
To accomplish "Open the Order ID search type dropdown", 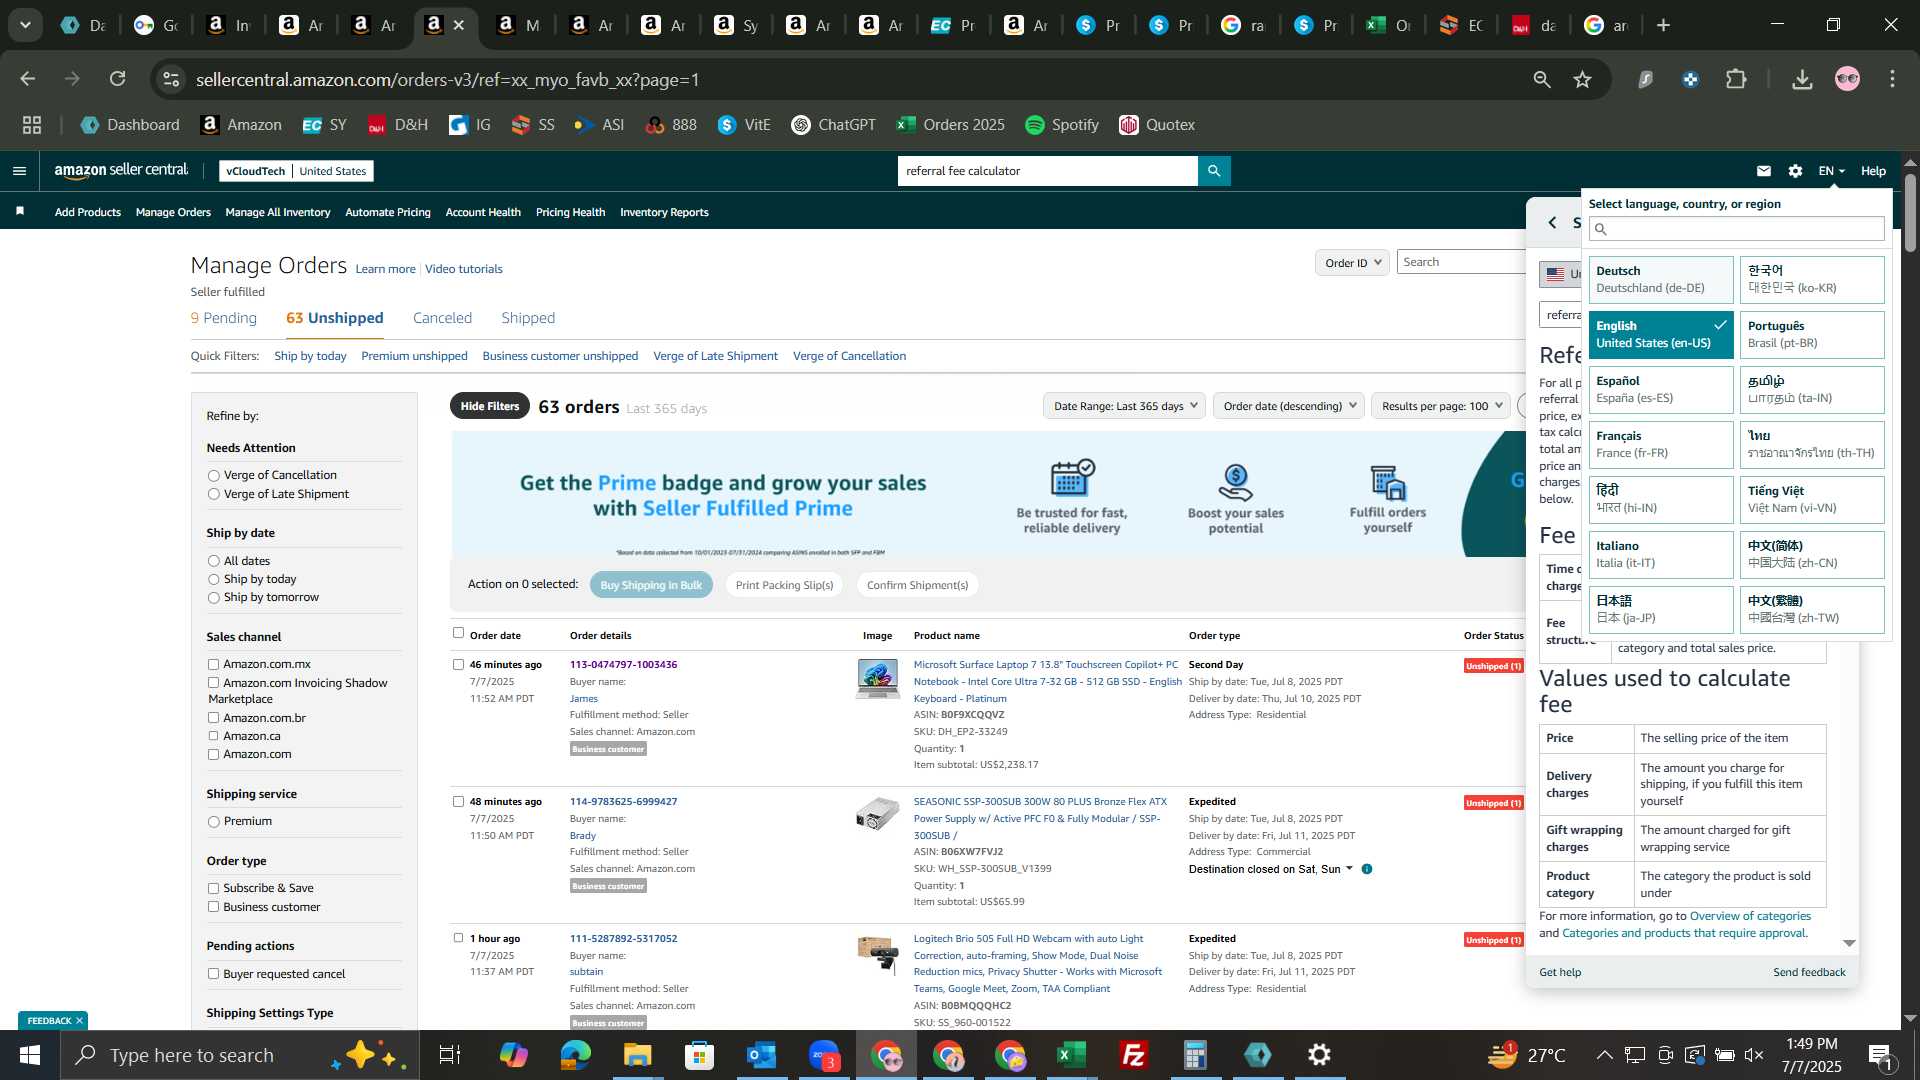I will (x=1352, y=262).
